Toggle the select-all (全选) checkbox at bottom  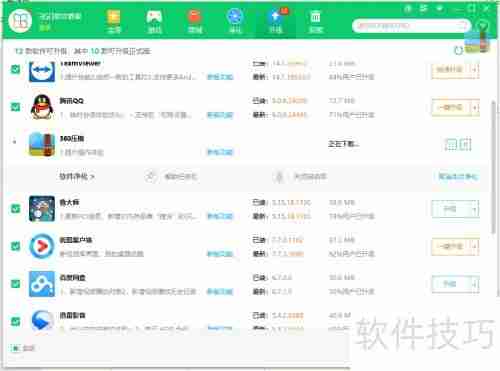[15, 348]
